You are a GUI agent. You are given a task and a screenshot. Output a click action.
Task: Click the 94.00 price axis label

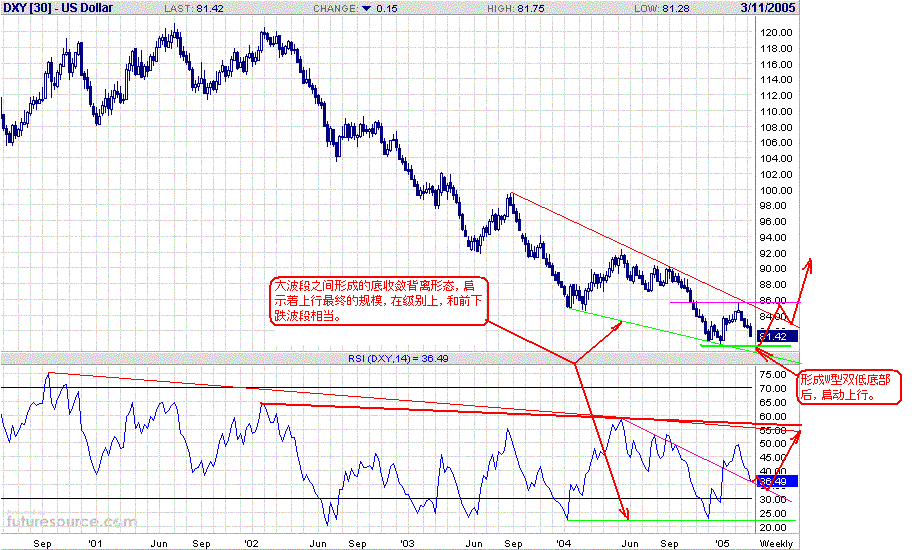pyautogui.click(x=774, y=237)
